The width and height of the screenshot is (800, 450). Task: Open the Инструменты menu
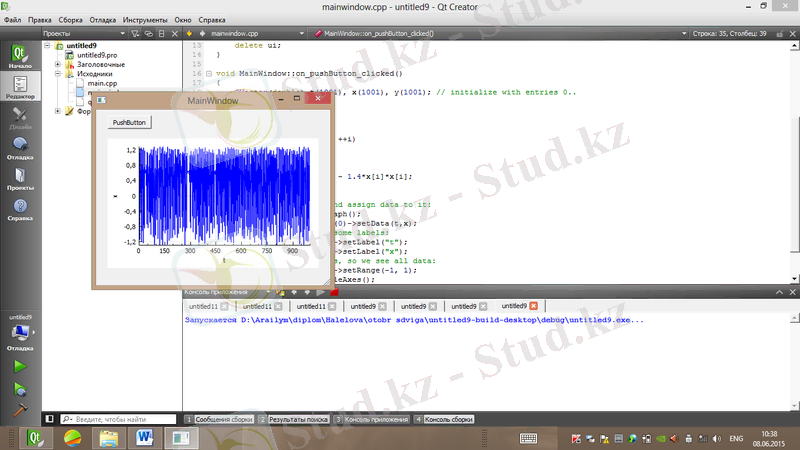pos(152,19)
